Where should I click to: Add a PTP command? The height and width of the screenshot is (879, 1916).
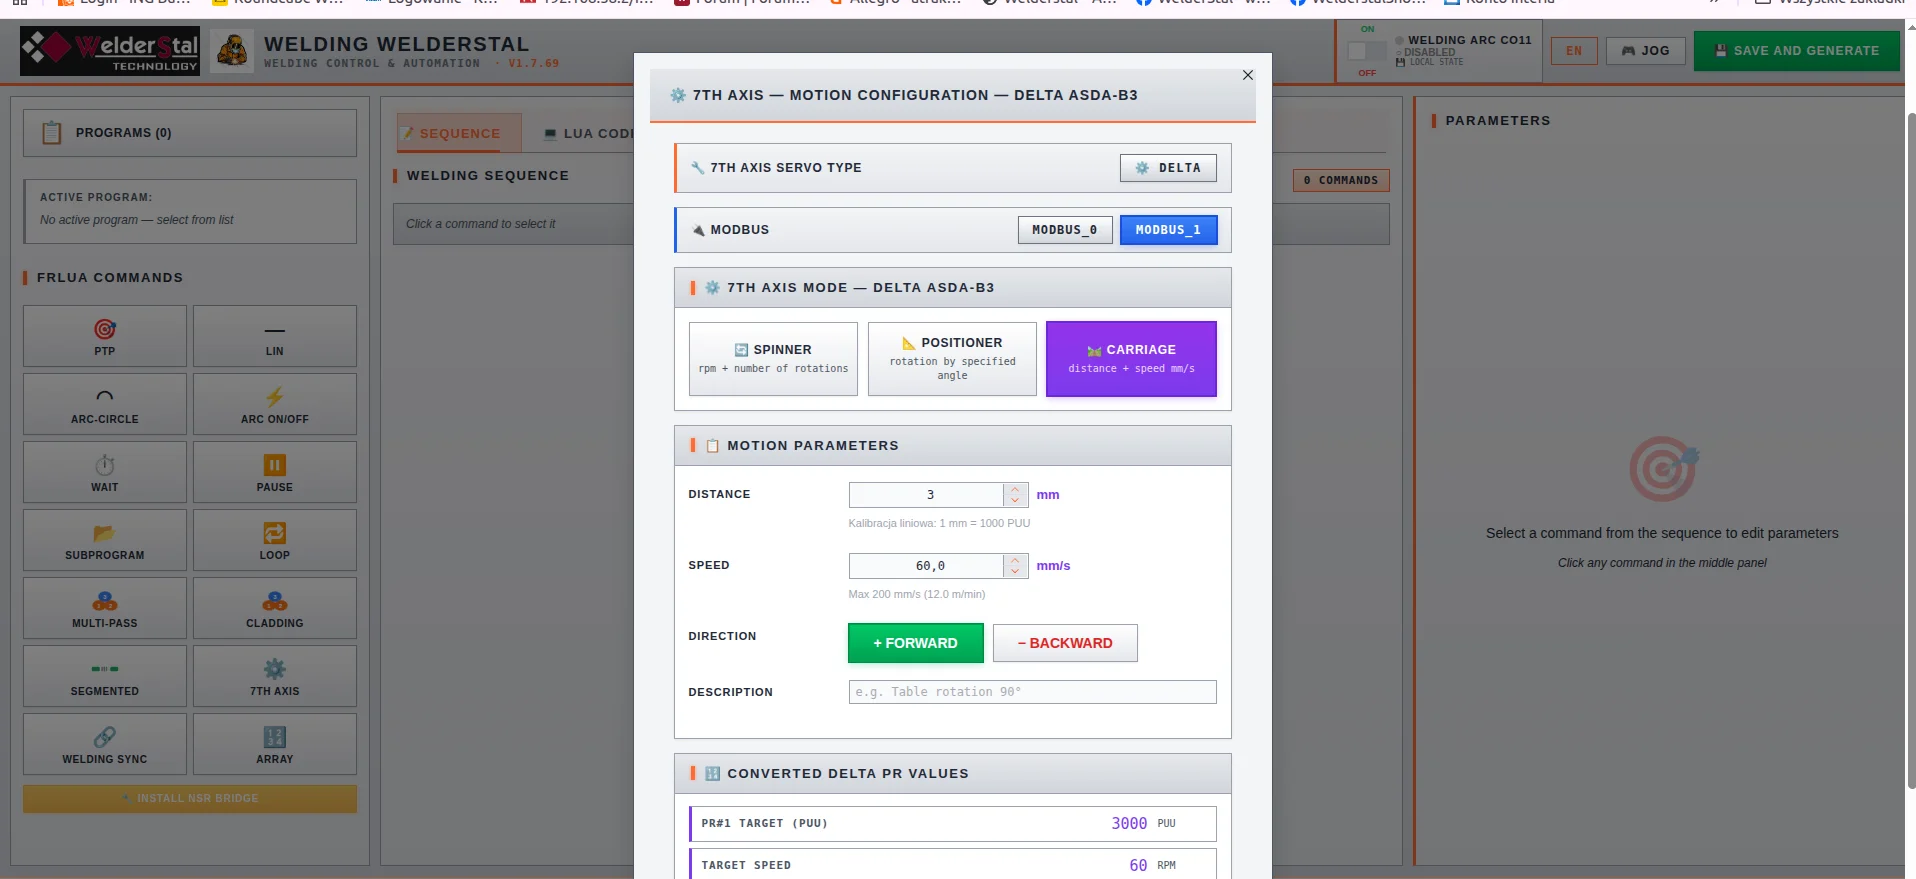coord(105,336)
